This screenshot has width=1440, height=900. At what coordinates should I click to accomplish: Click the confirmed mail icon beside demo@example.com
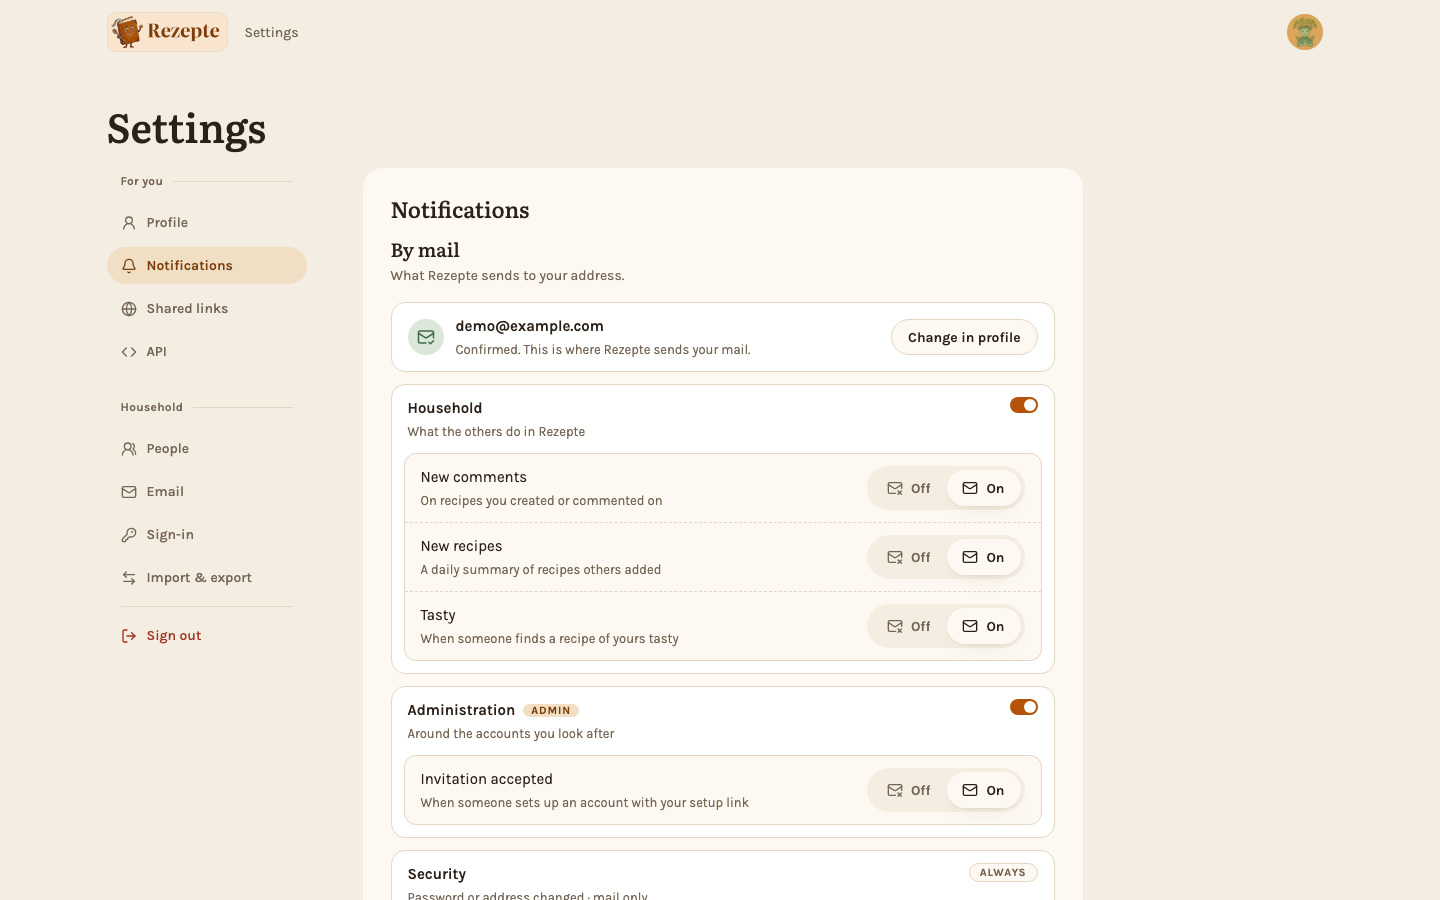coord(426,337)
